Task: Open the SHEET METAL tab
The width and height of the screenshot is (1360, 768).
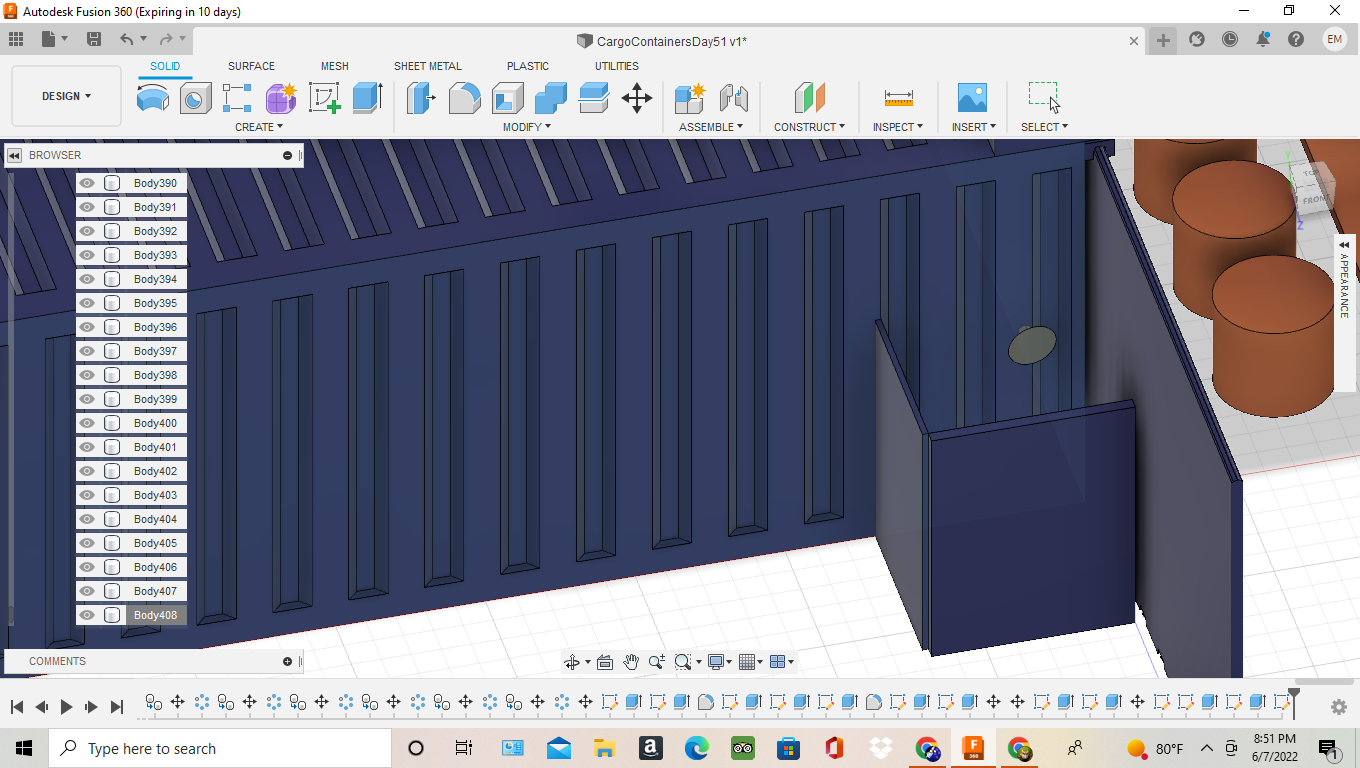Action: click(x=427, y=66)
